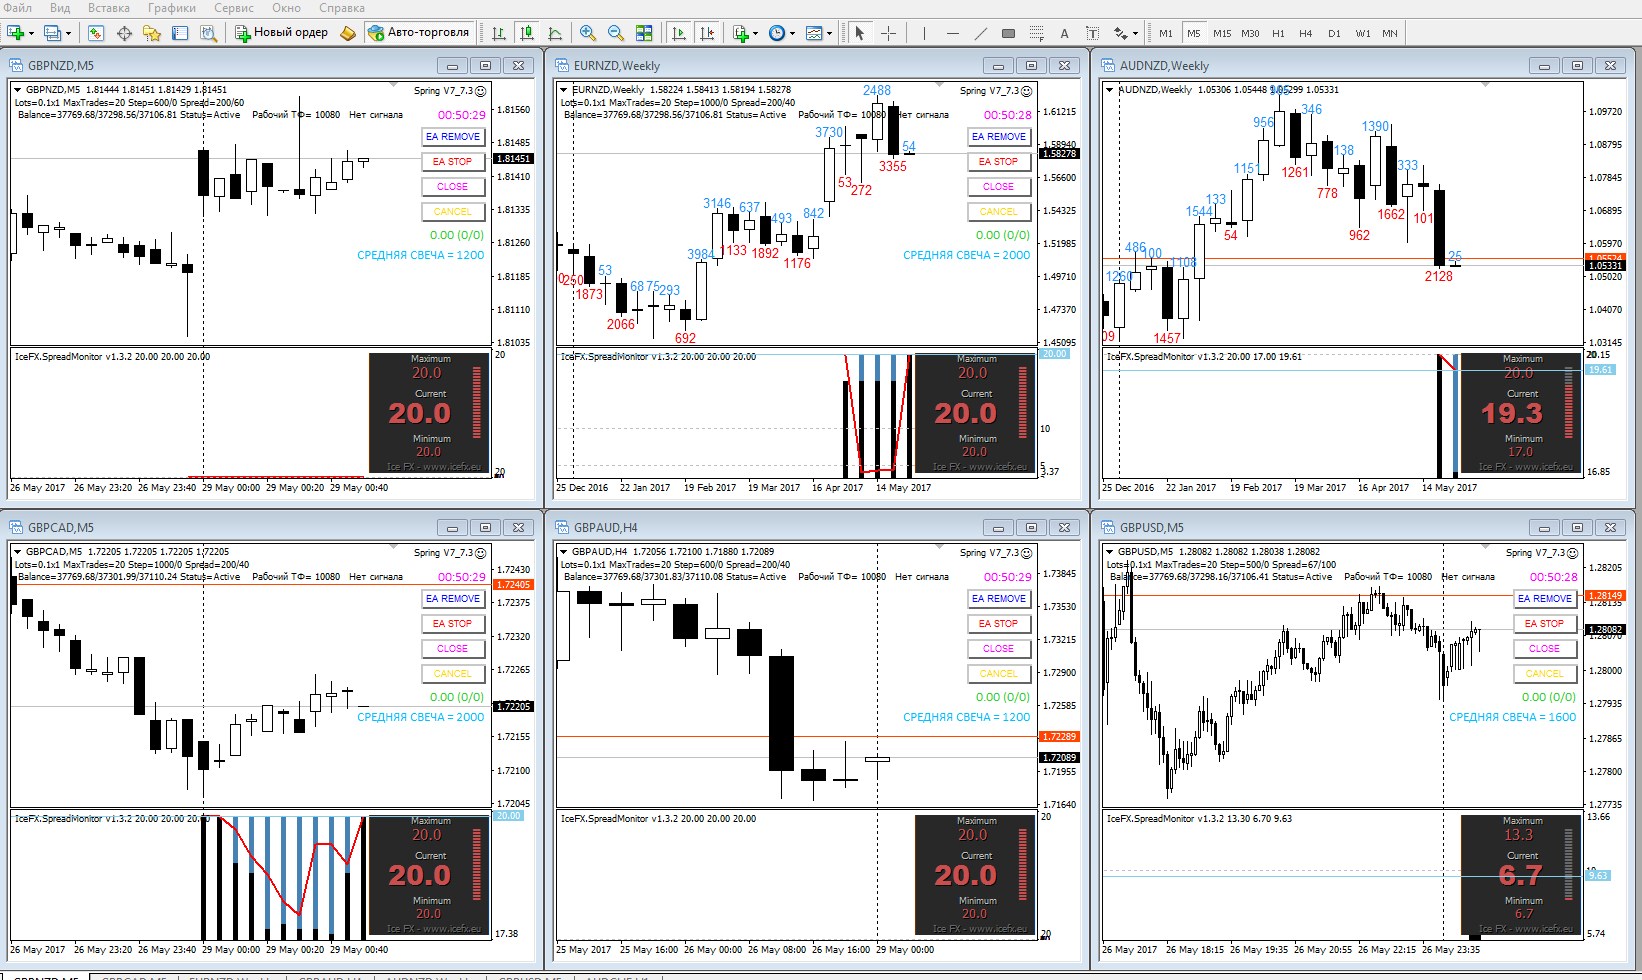This screenshot has height=980, width=1642.
Task: Zoom out on the chart
Action: click(x=616, y=33)
